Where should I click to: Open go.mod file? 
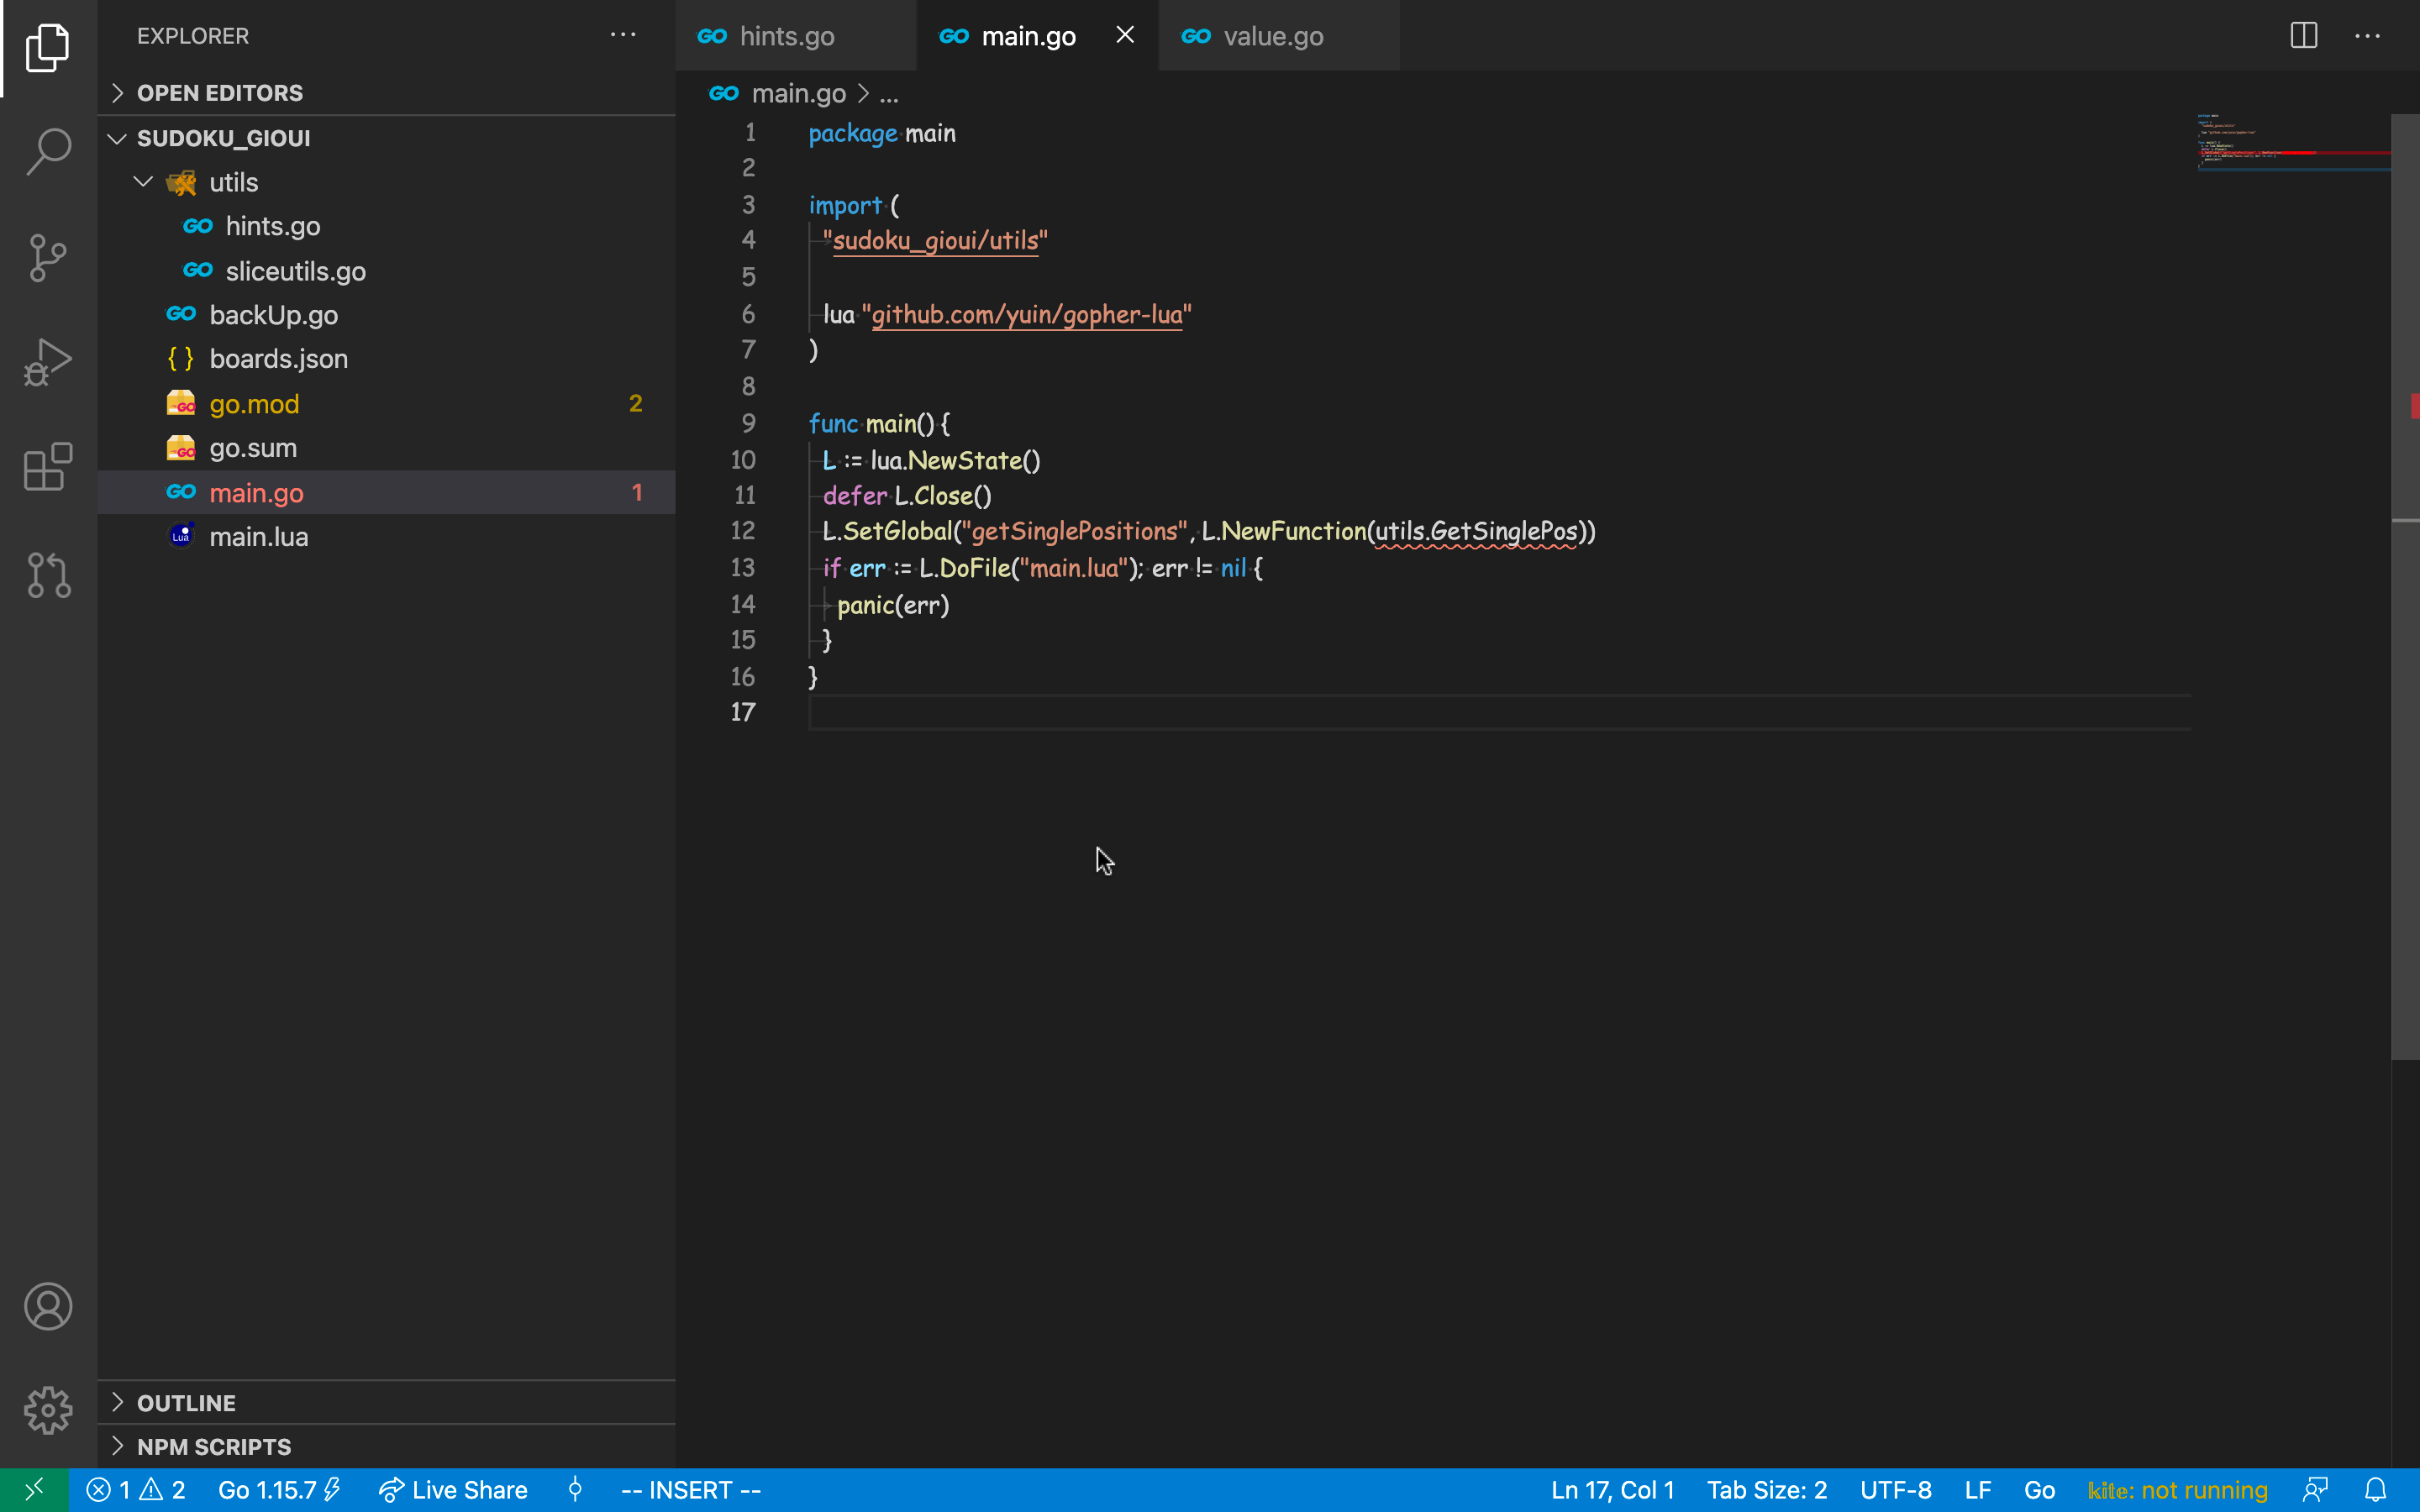pos(386,404)
